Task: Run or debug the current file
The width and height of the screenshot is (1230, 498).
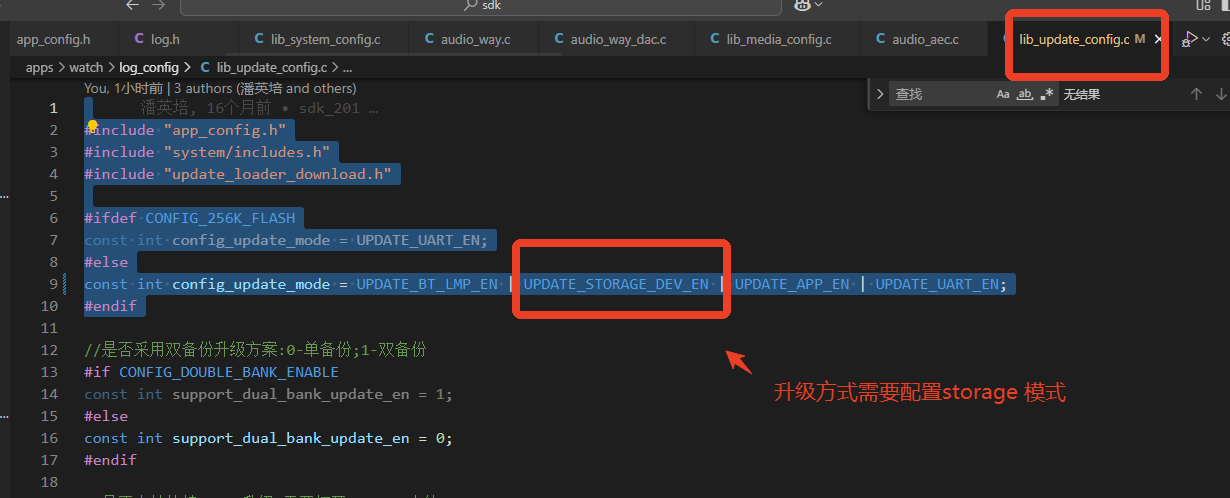Action: (1189, 39)
